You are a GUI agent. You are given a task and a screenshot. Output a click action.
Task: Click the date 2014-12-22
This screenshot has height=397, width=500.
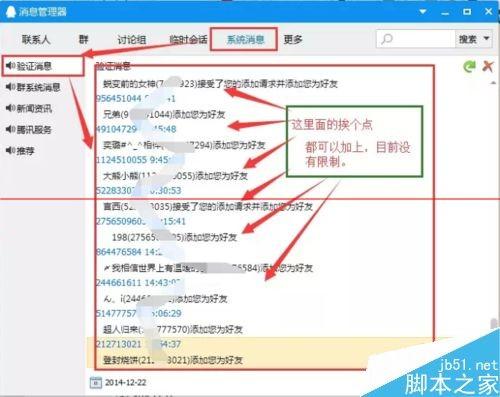point(126,382)
